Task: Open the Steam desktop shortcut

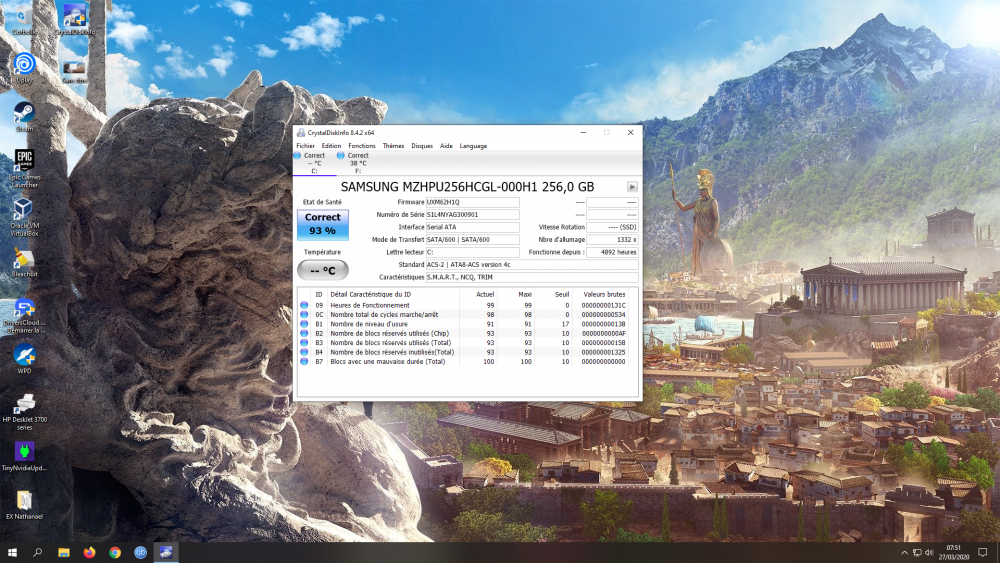Action: (24, 117)
